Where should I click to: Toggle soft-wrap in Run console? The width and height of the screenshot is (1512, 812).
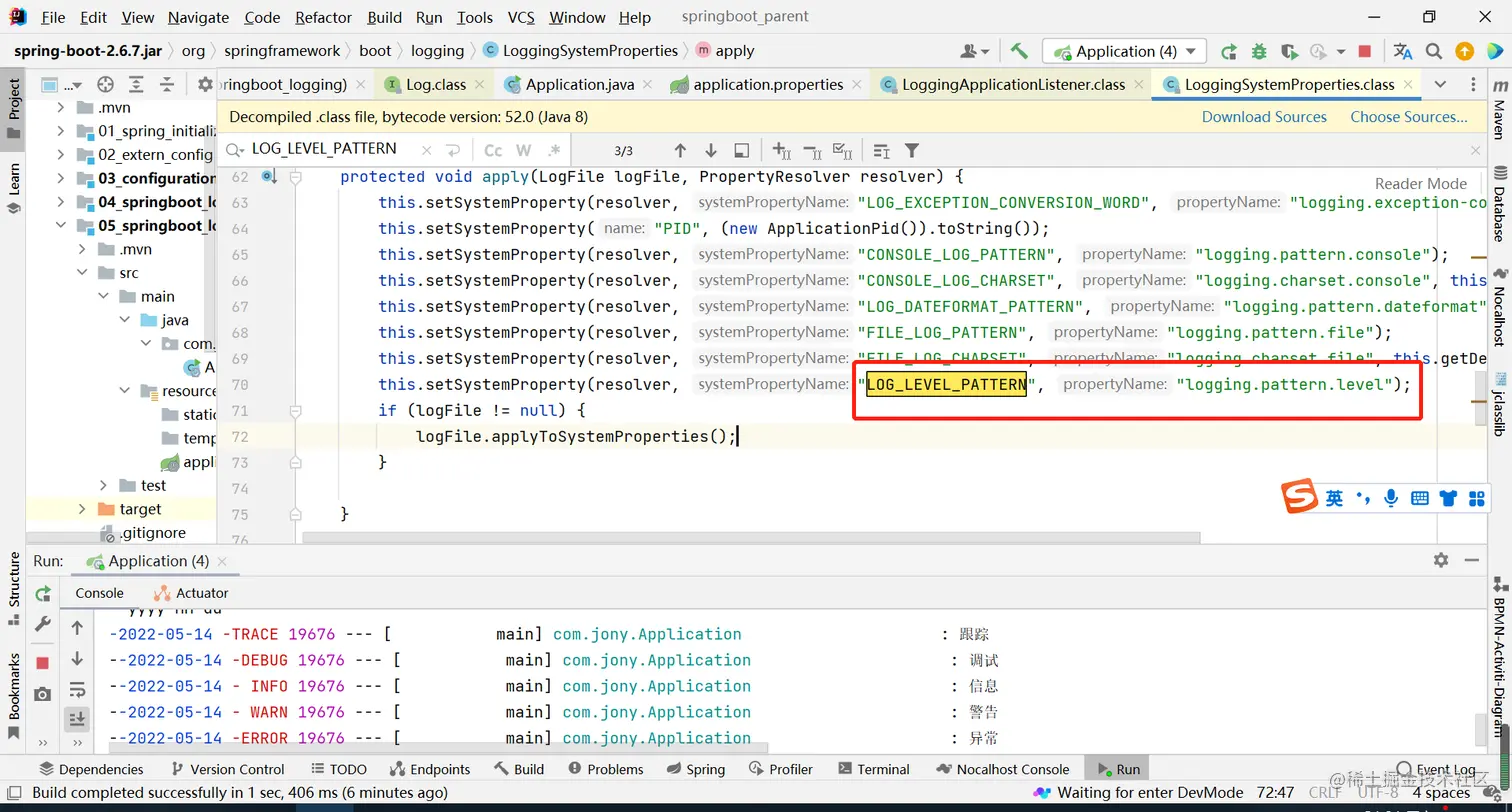click(x=77, y=690)
